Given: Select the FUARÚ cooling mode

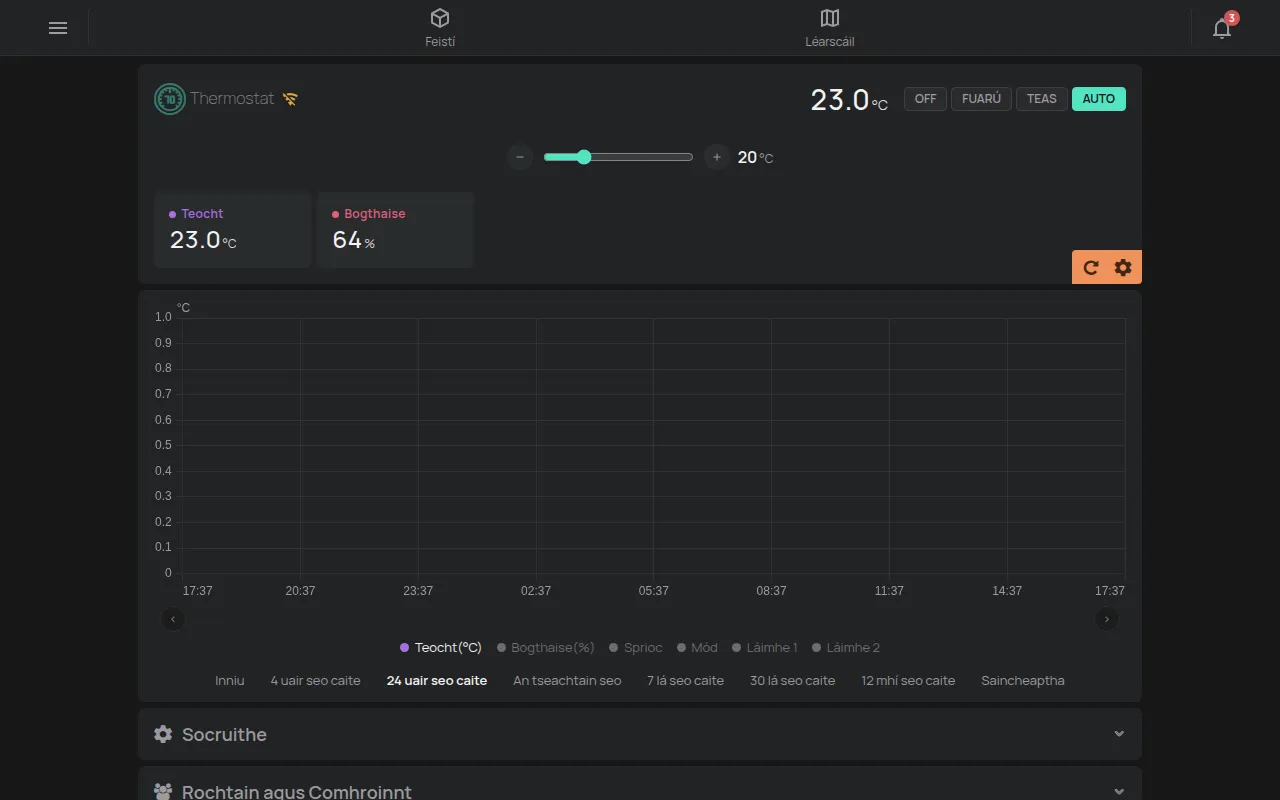Looking at the screenshot, I should pyautogui.click(x=982, y=99).
